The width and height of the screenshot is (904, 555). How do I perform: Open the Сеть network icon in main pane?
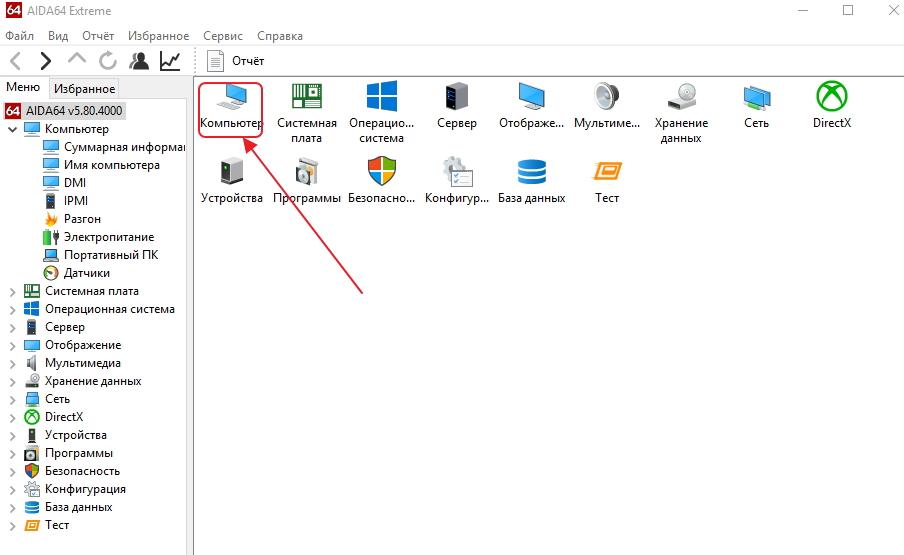(x=756, y=97)
